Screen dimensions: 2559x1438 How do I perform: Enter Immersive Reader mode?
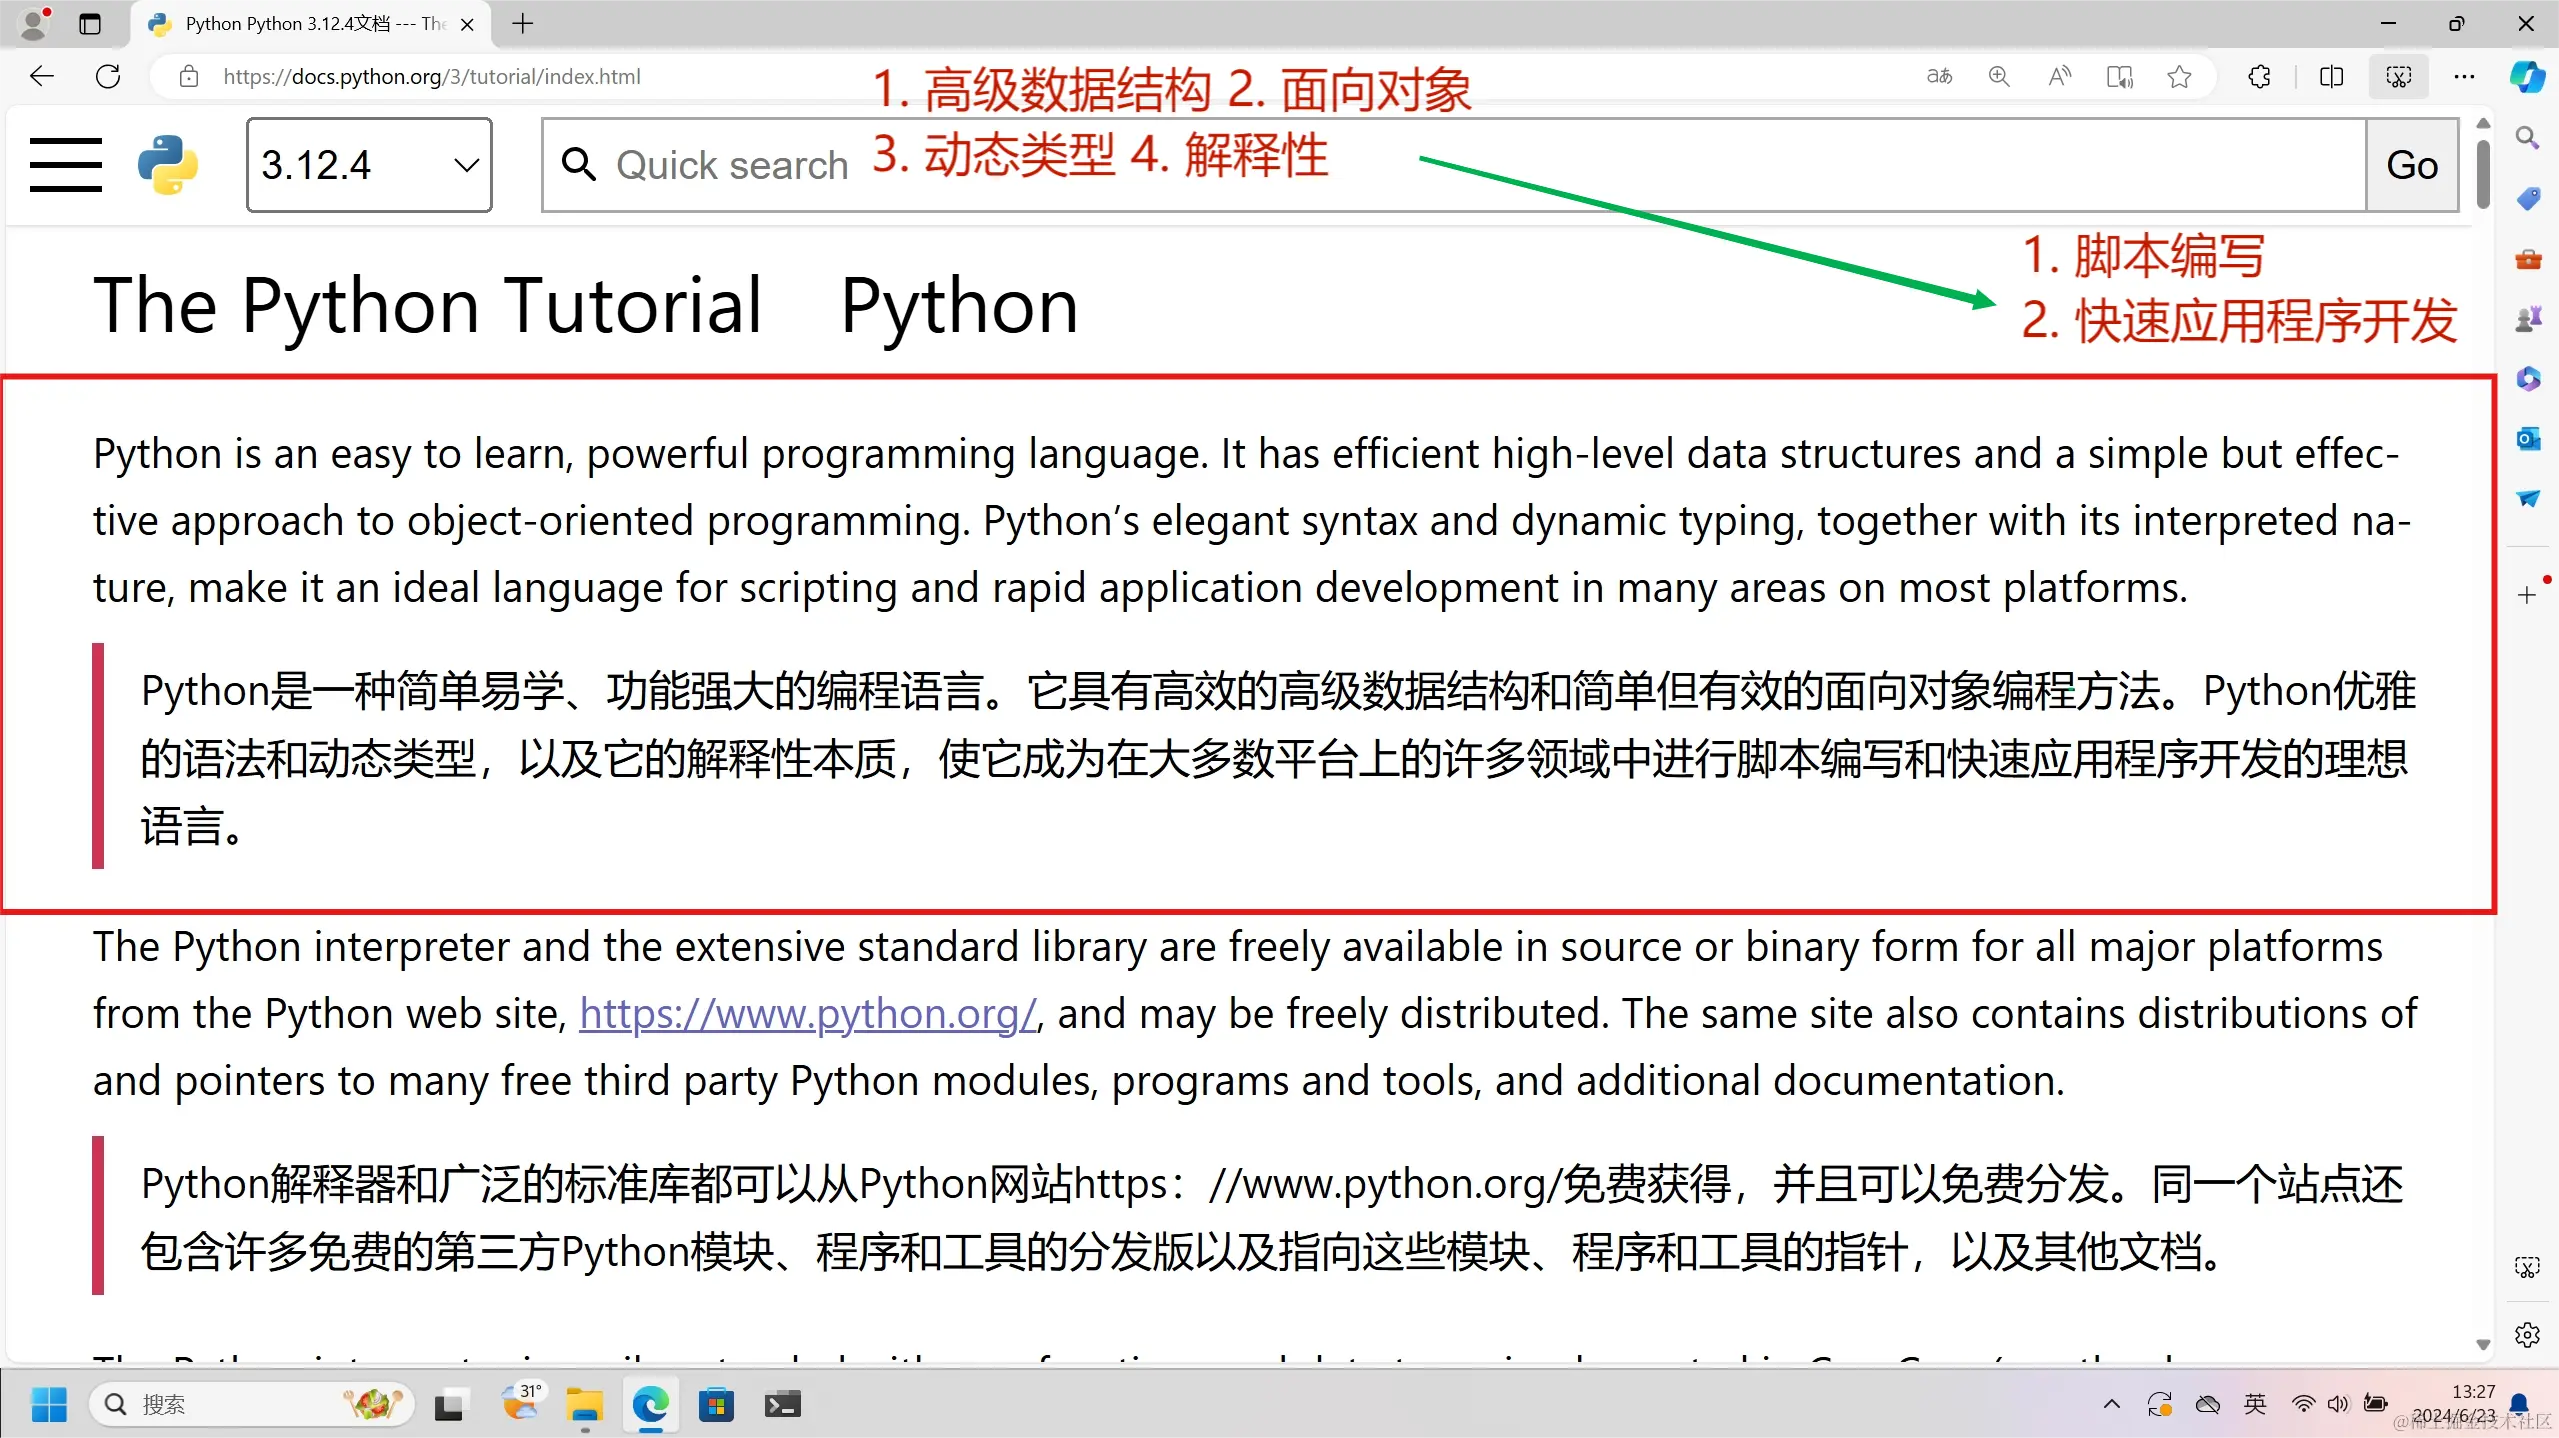(2119, 77)
